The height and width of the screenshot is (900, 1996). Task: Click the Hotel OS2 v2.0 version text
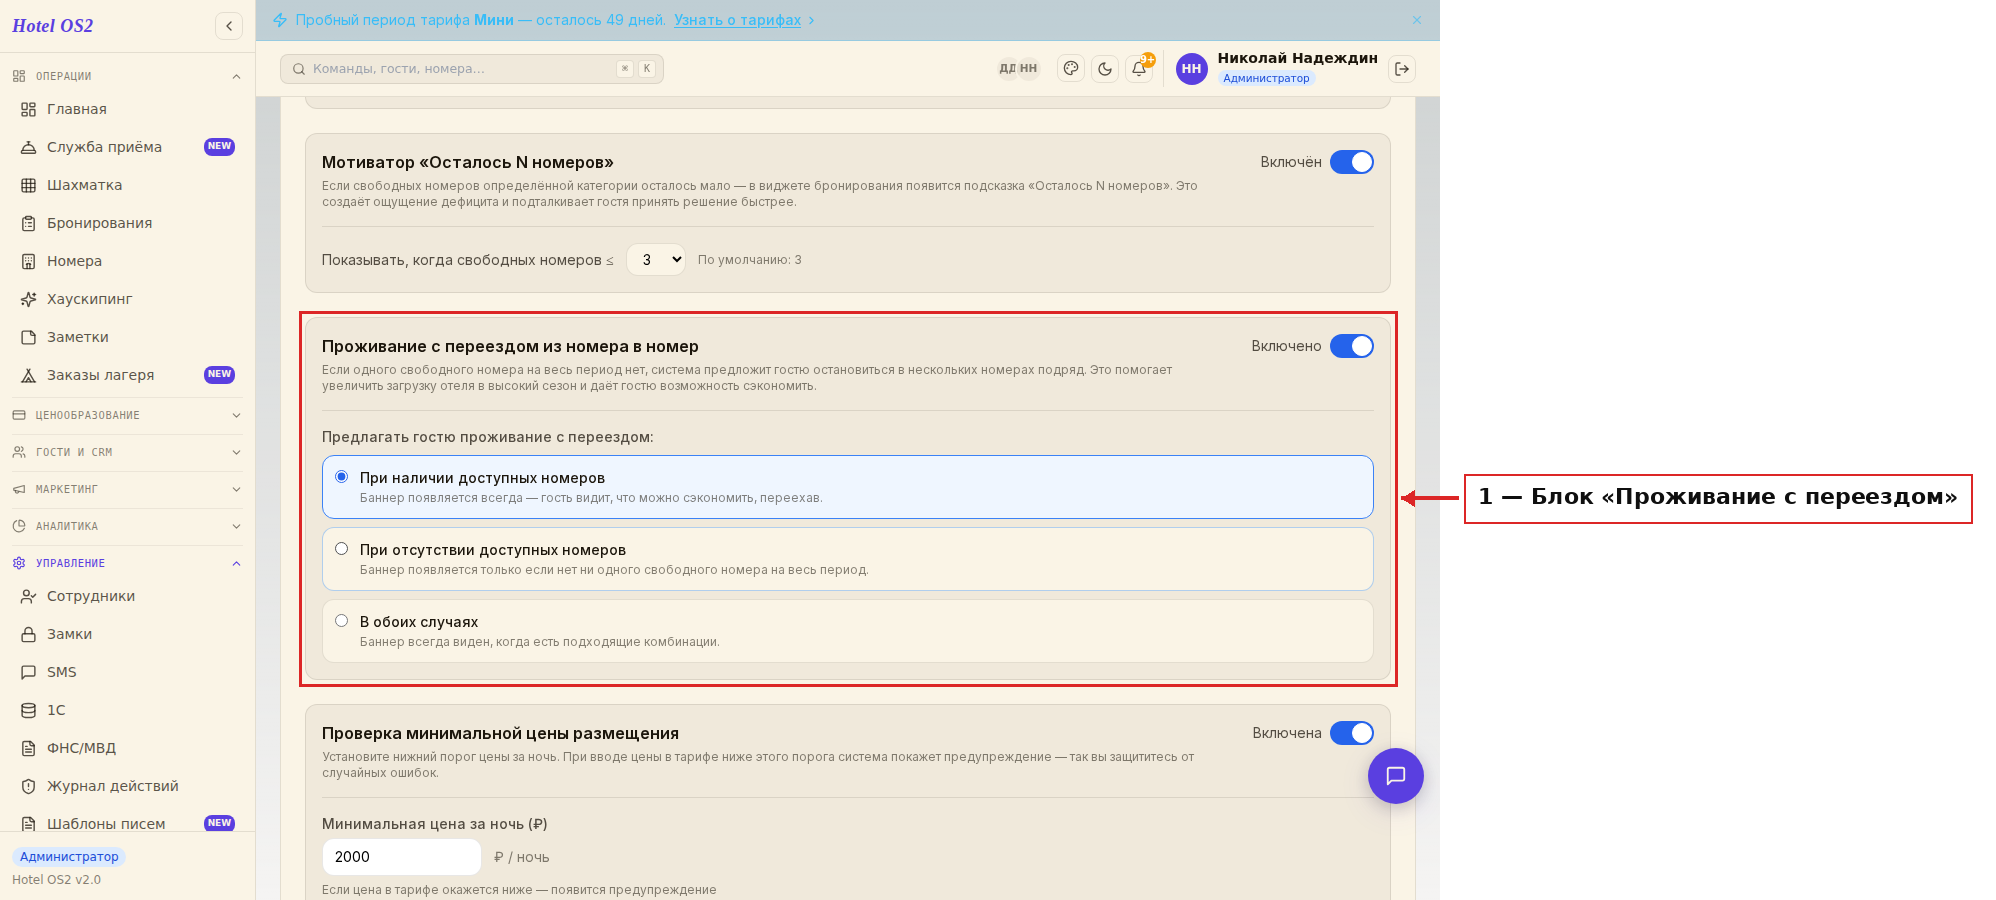click(57, 880)
